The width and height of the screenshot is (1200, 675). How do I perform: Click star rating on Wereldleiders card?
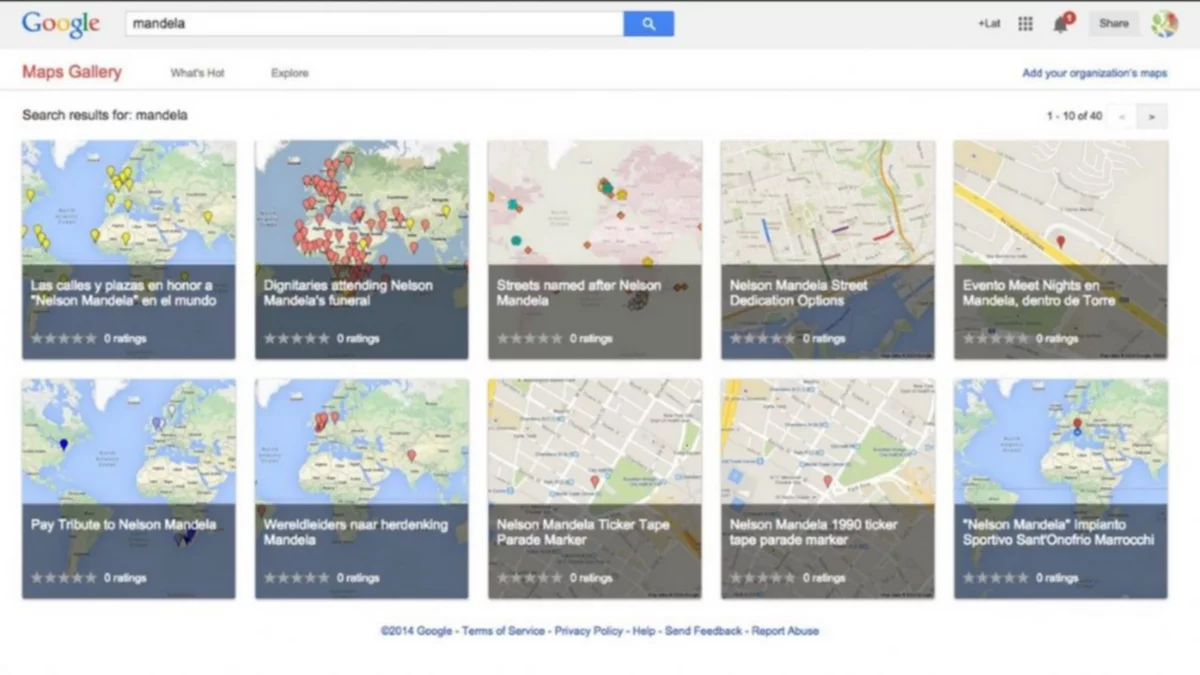[297, 578]
